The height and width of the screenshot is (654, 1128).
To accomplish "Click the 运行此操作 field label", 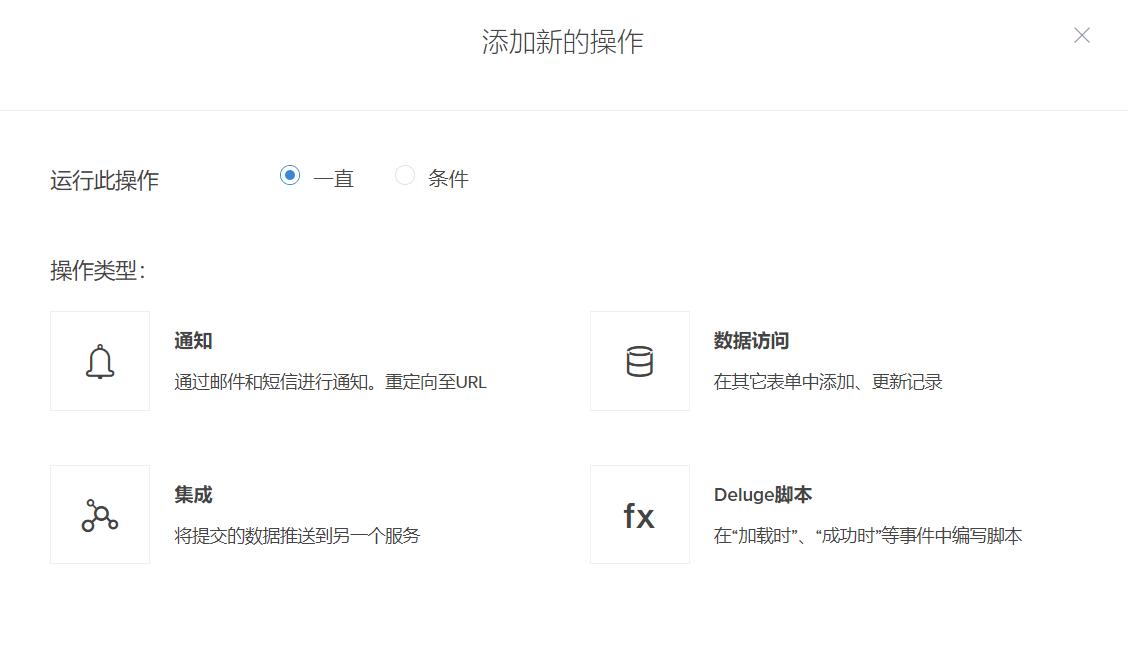I will click(104, 181).
